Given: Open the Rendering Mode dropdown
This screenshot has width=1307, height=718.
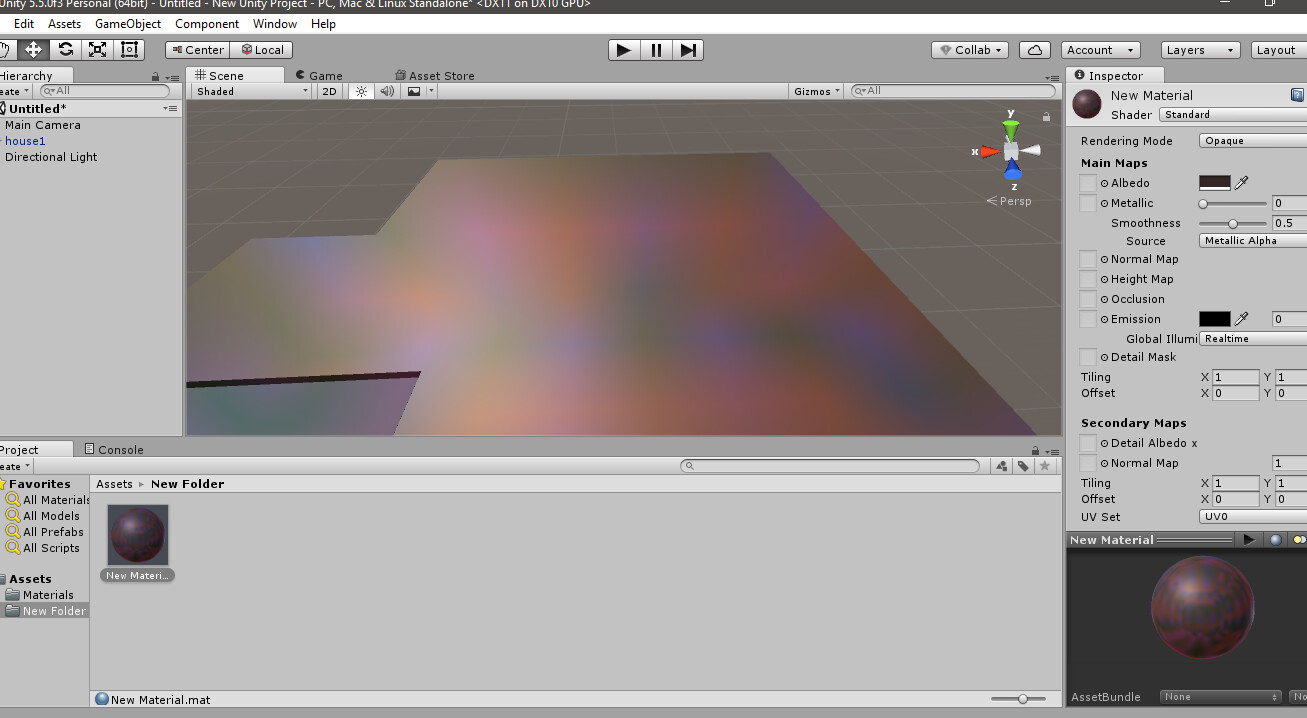Looking at the screenshot, I should [x=1251, y=140].
